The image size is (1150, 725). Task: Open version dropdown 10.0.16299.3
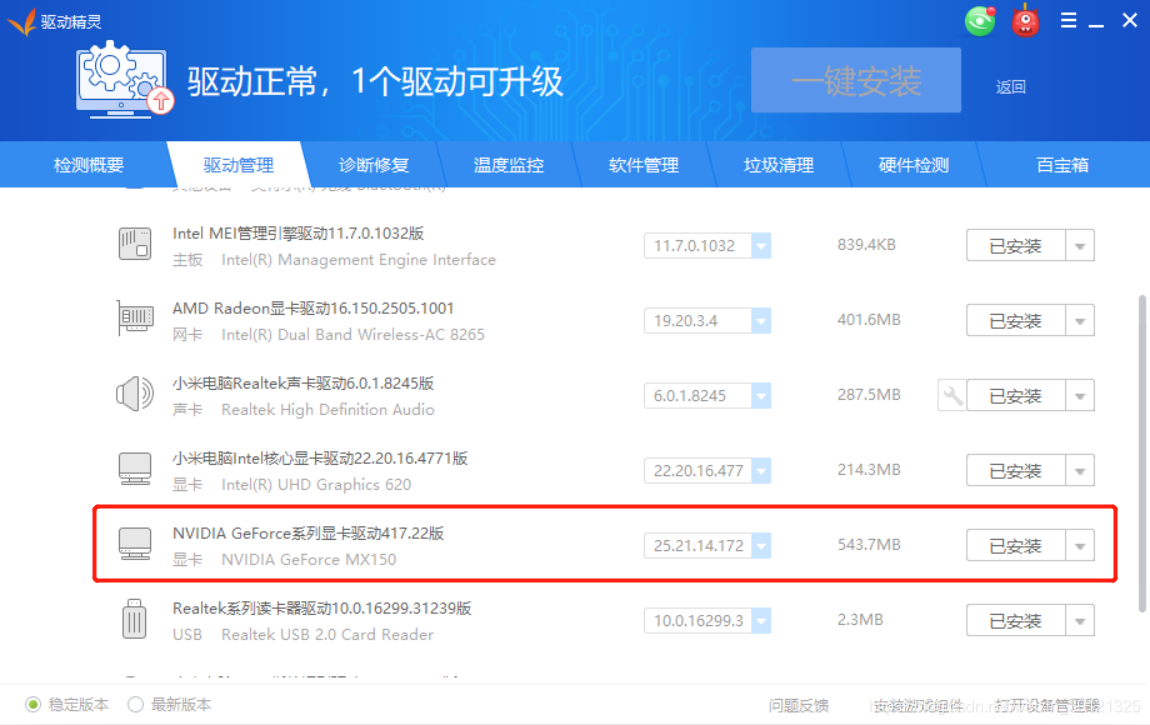tap(761, 621)
